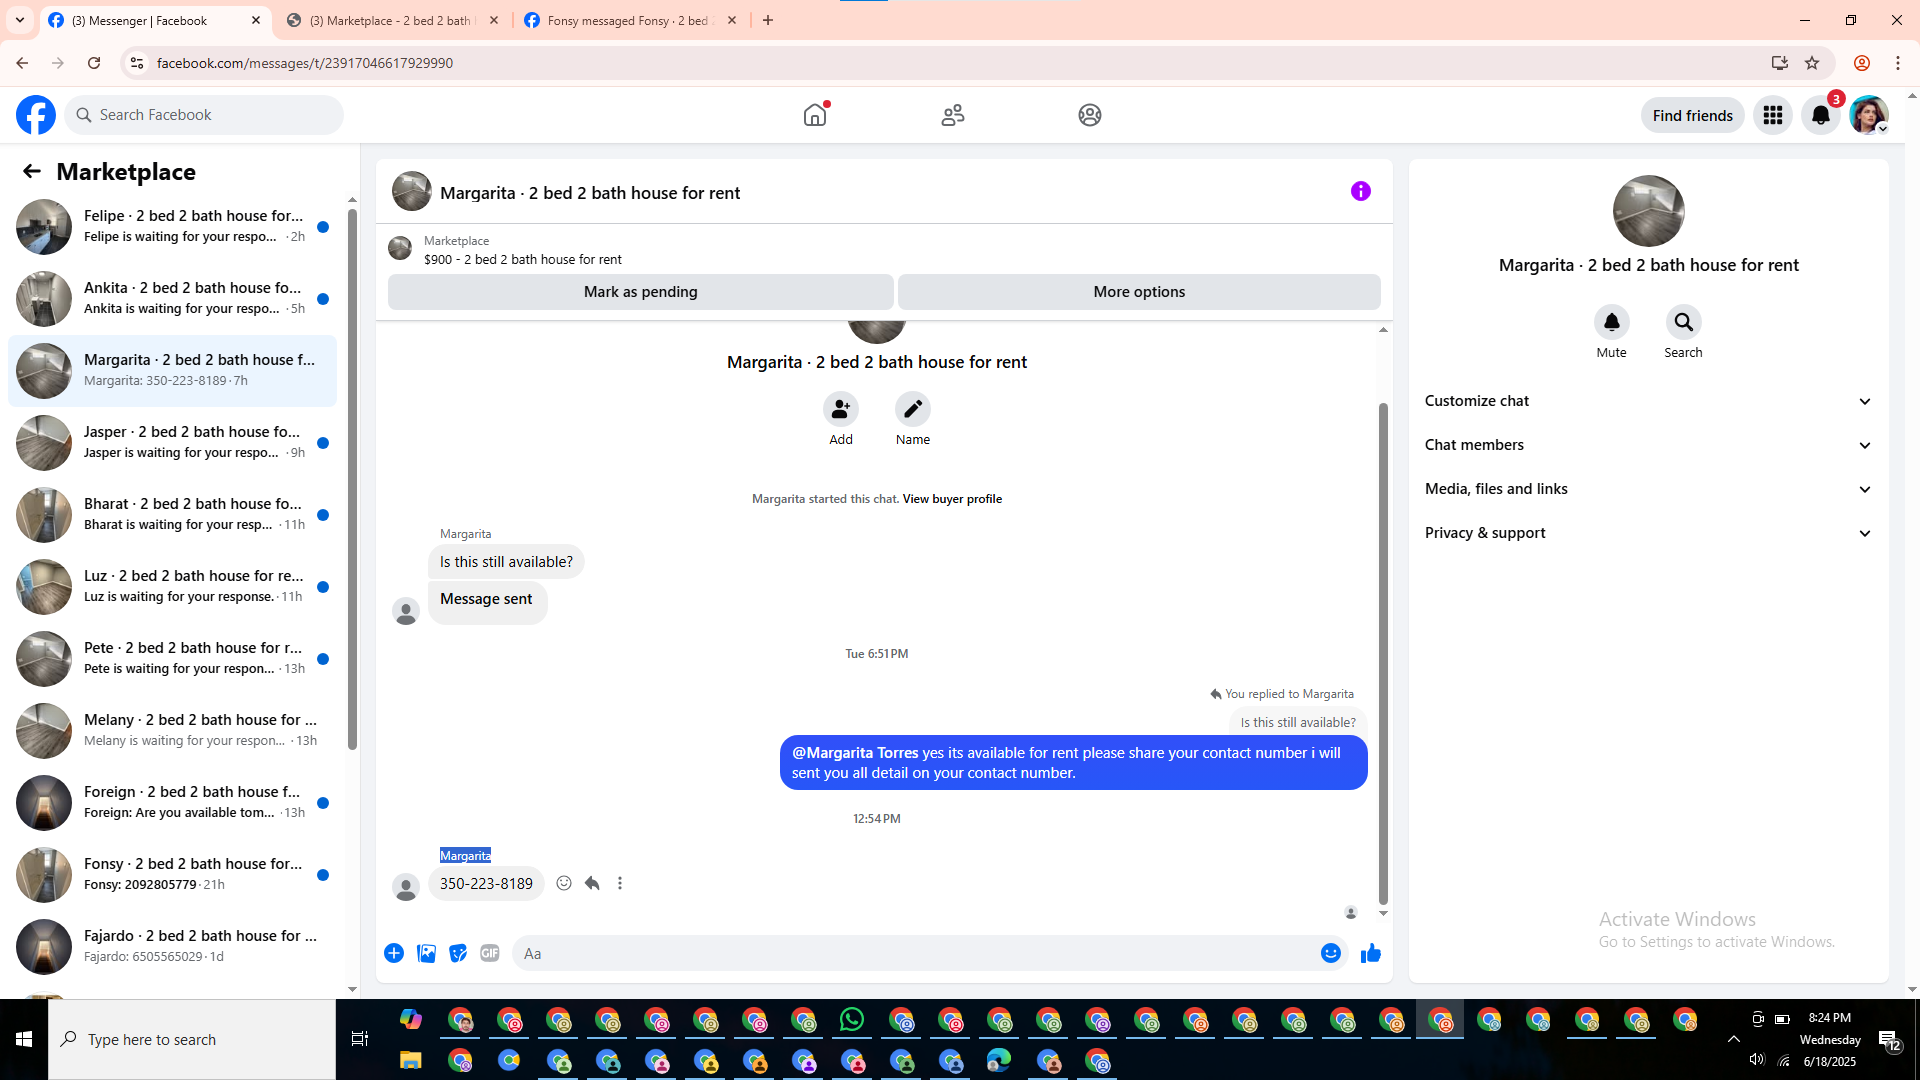The width and height of the screenshot is (1920, 1080).
Task: Open a new browser tab
Action: [768, 20]
